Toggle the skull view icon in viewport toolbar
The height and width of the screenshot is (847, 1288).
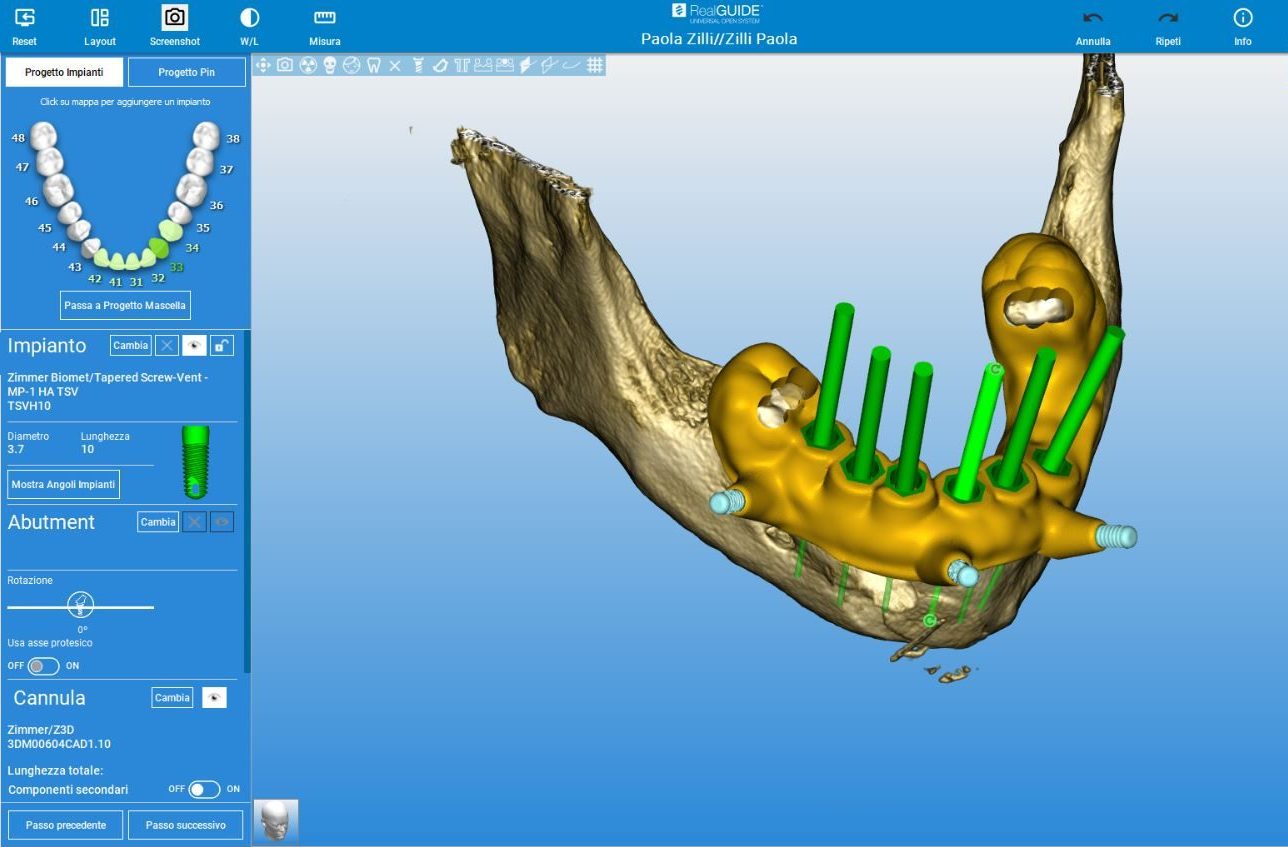(x=329, y=65)
